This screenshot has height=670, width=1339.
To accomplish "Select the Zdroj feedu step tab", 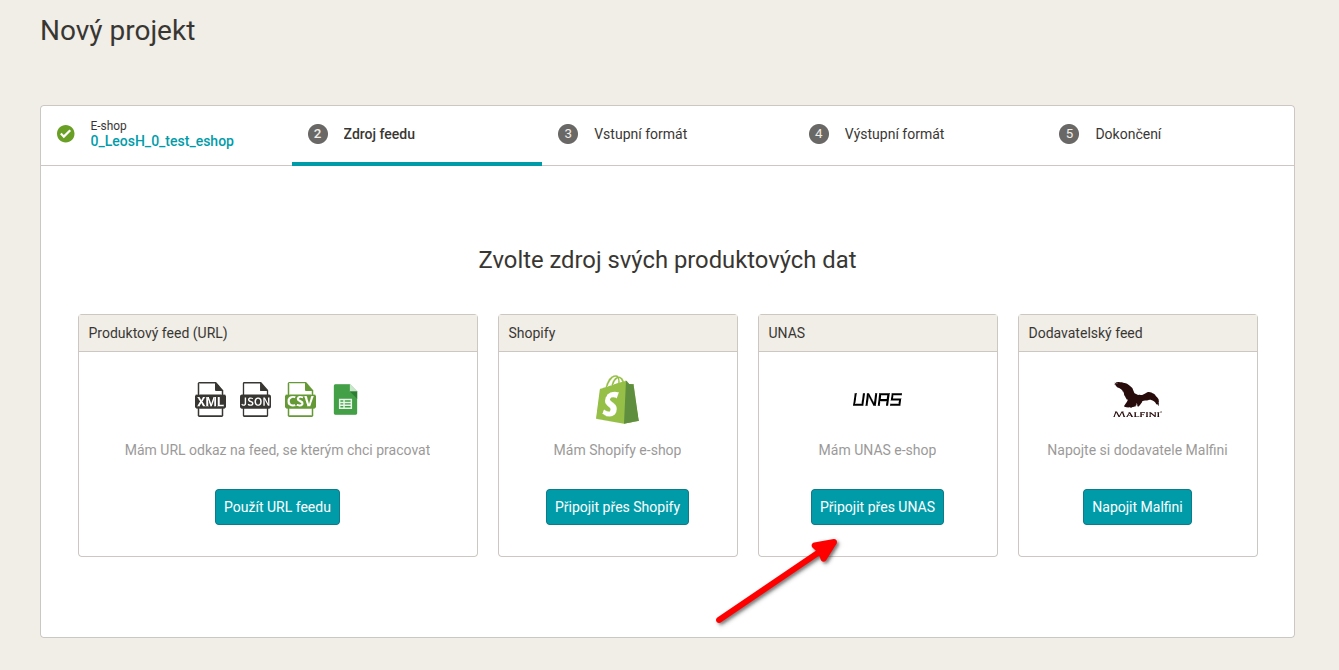I will (x=378, y=134).
